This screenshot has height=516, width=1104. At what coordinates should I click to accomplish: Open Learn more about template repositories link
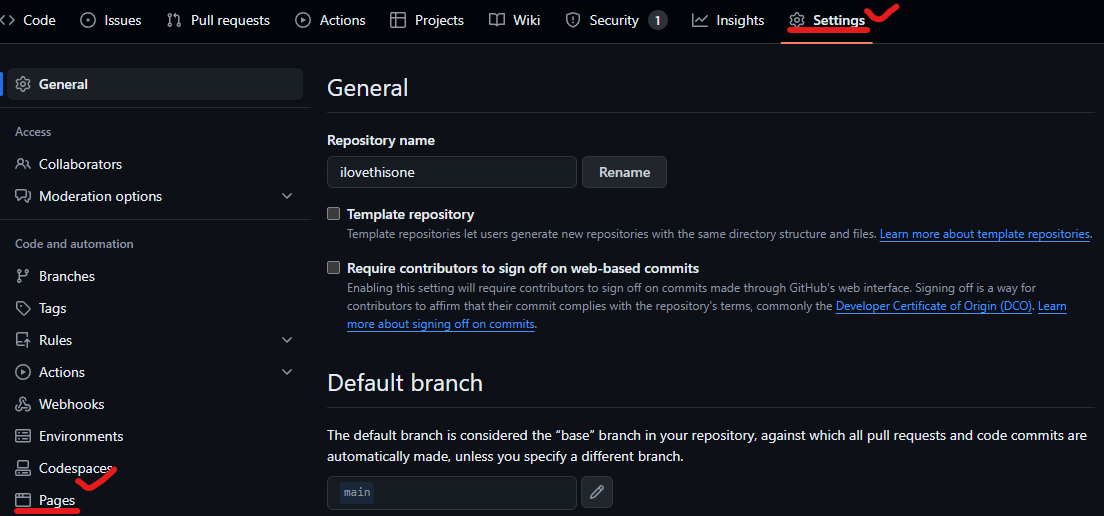(x=985, y=234)
